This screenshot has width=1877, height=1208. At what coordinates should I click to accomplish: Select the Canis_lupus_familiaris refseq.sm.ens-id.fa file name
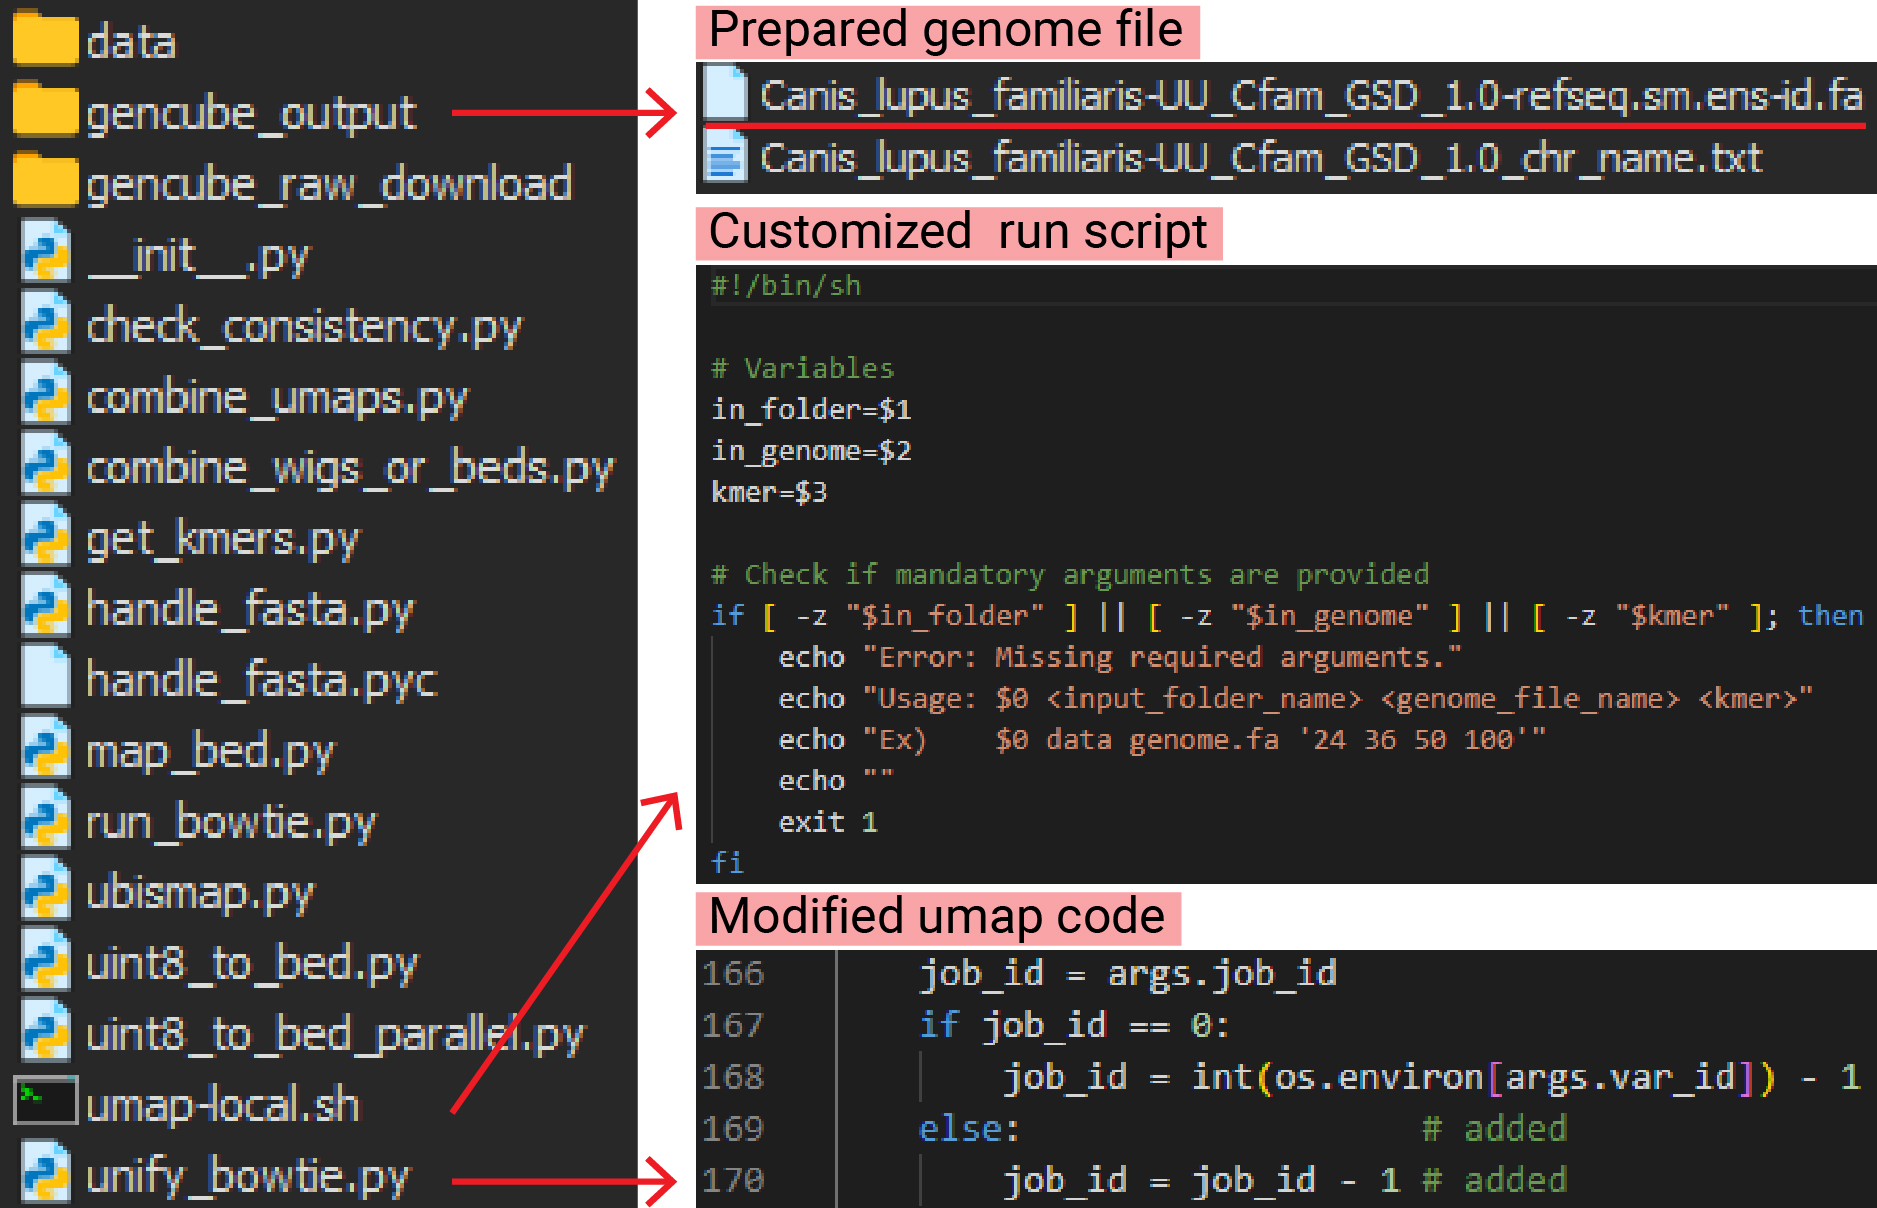click(x=1311, y=97)
